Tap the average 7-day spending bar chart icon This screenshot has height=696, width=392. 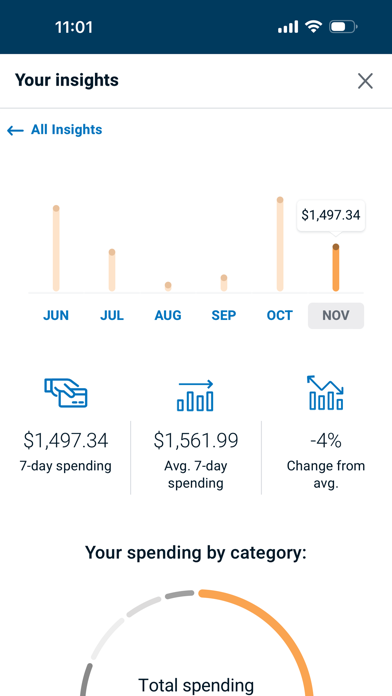(195, 395)
